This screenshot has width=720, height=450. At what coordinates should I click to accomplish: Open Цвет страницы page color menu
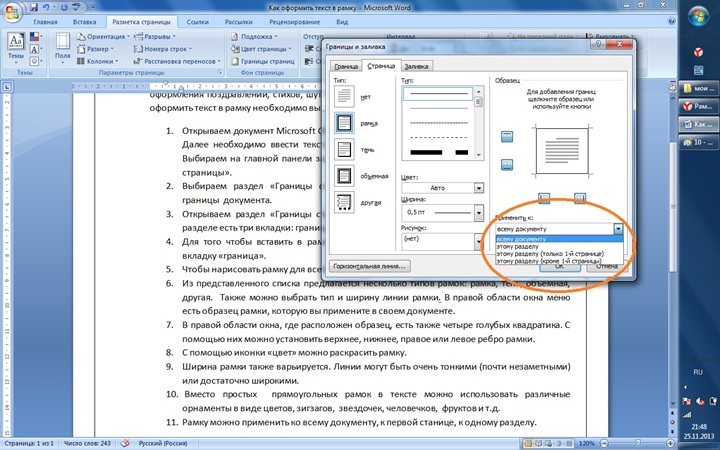(x=261, y=49)
